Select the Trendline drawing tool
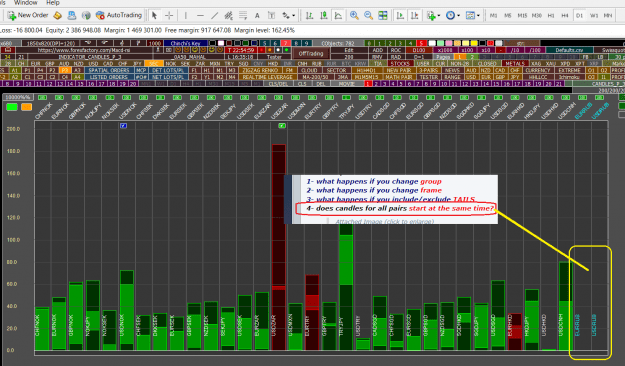The height and width of the screenshot is (366, 625). 214,16
